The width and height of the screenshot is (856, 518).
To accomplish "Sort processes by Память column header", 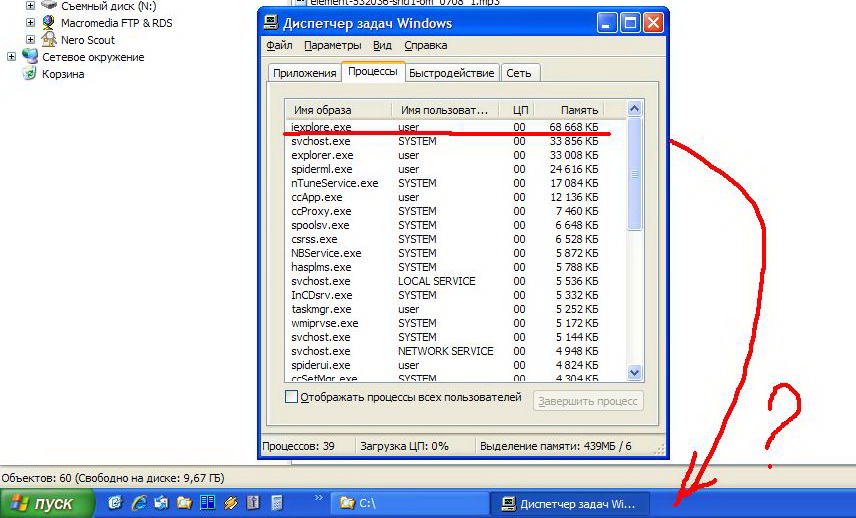I will (579, 109).
